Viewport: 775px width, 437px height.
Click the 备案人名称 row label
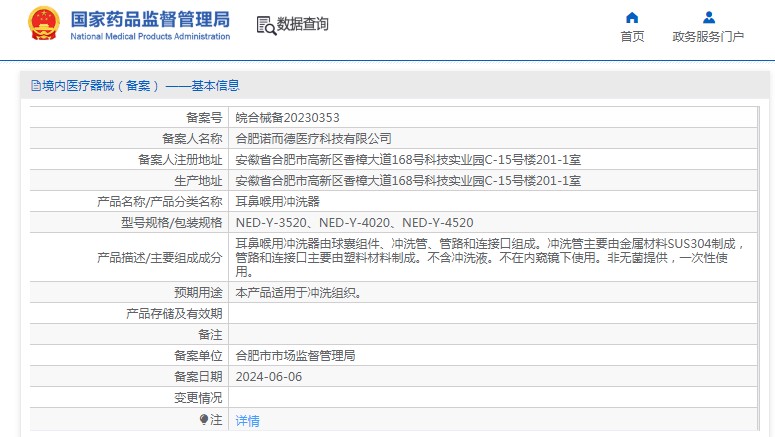192,138
